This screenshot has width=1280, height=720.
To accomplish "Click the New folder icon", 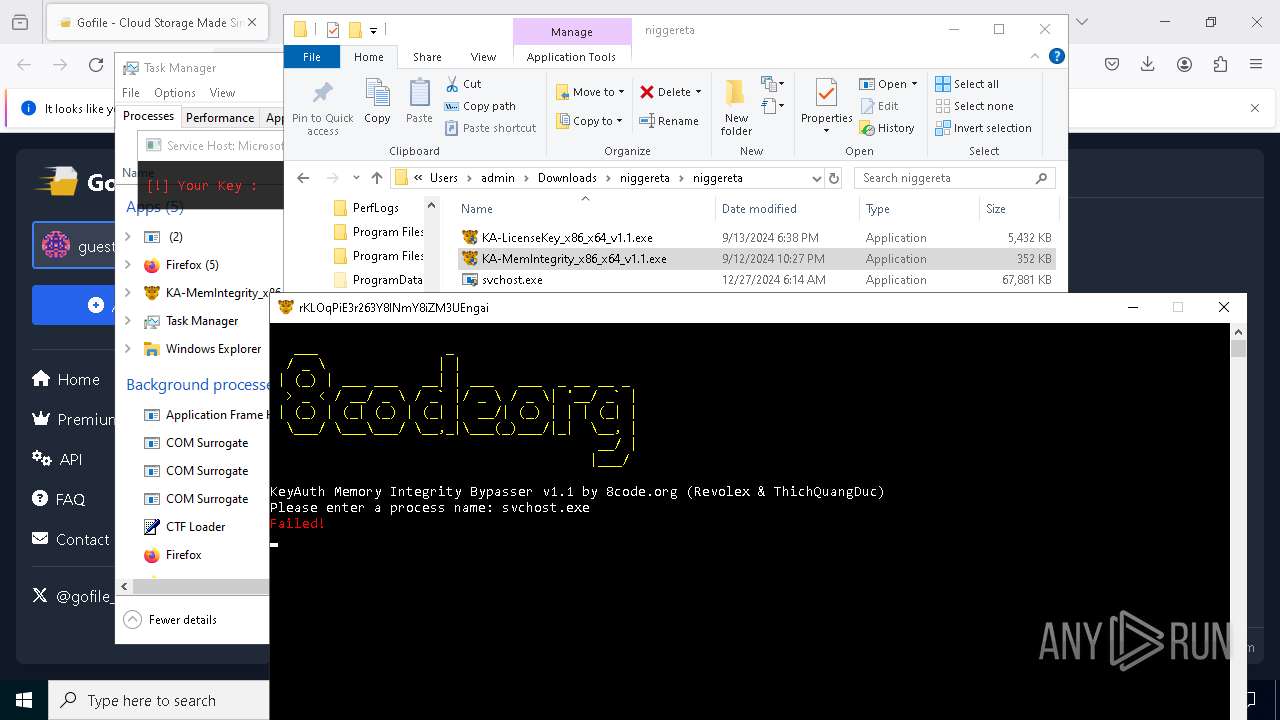I will coord(736,92).
